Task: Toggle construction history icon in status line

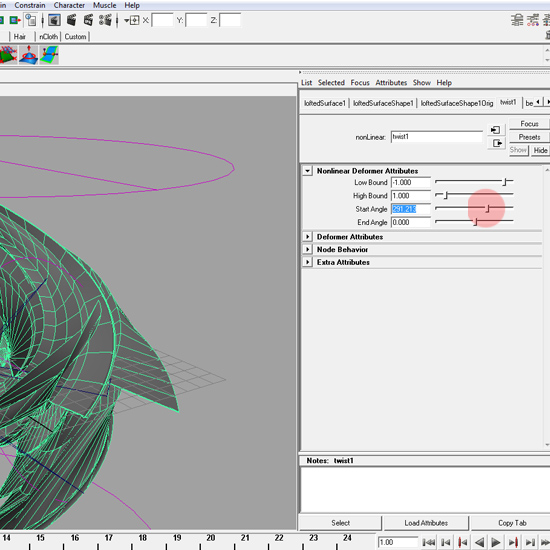Action: (31, 20)
